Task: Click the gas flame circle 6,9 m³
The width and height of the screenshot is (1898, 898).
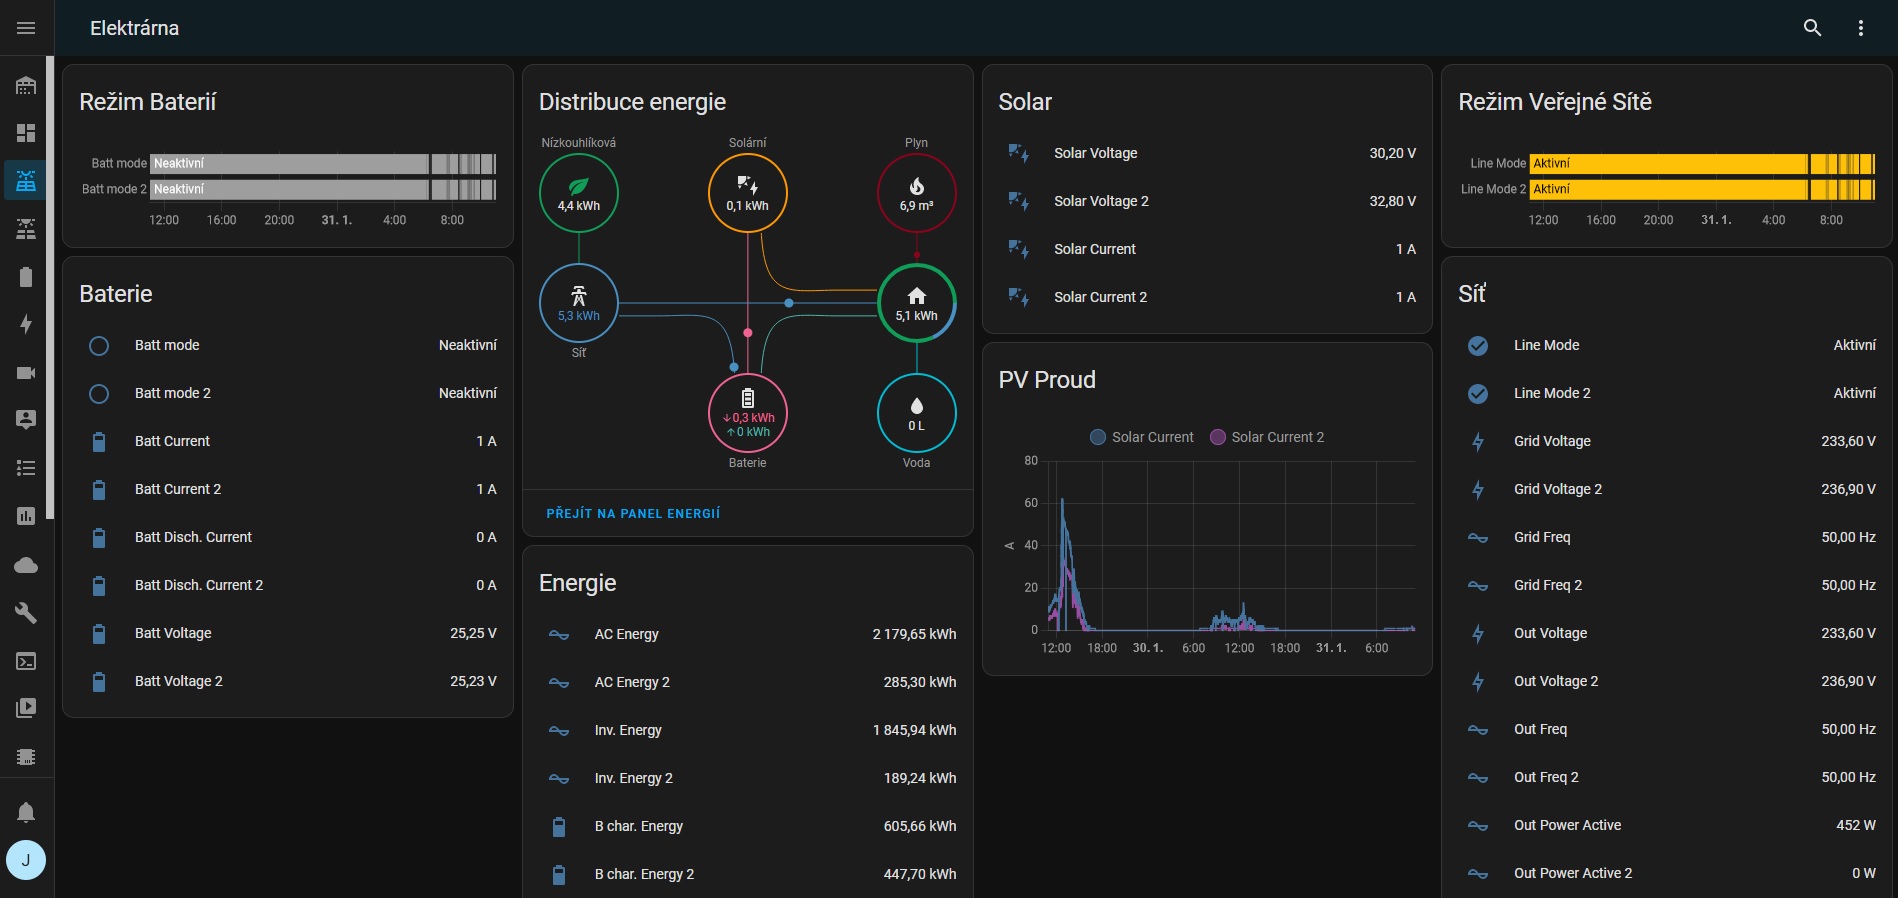Action: 917,193
